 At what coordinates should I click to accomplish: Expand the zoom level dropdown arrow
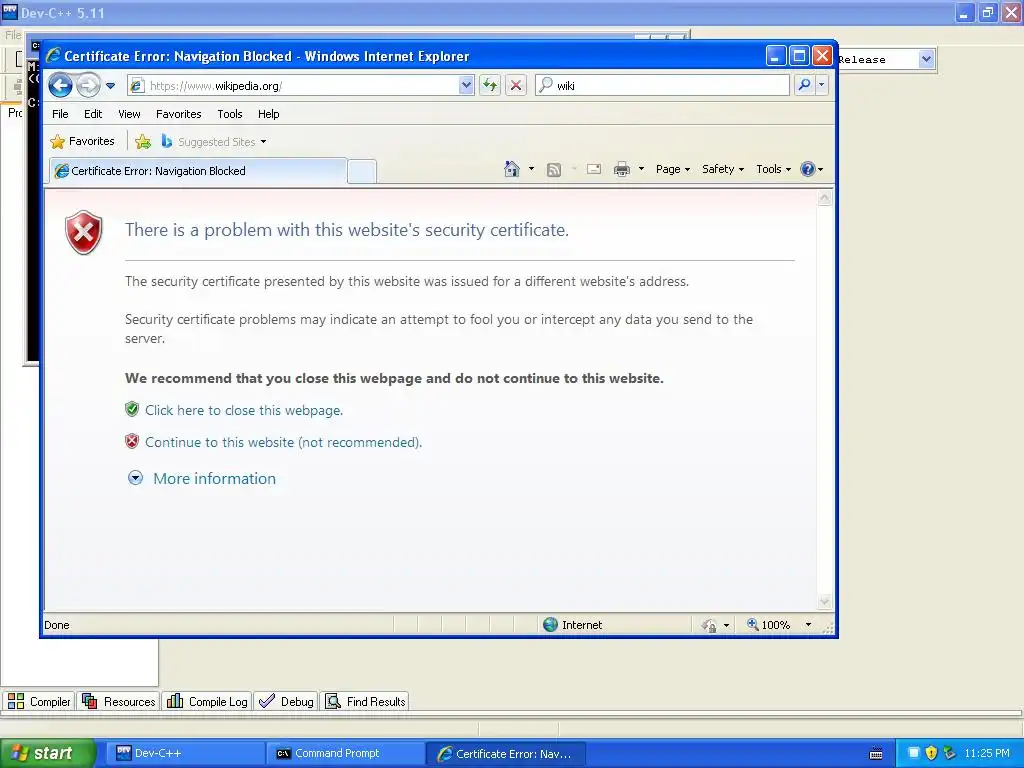click(x=808, y=625)
